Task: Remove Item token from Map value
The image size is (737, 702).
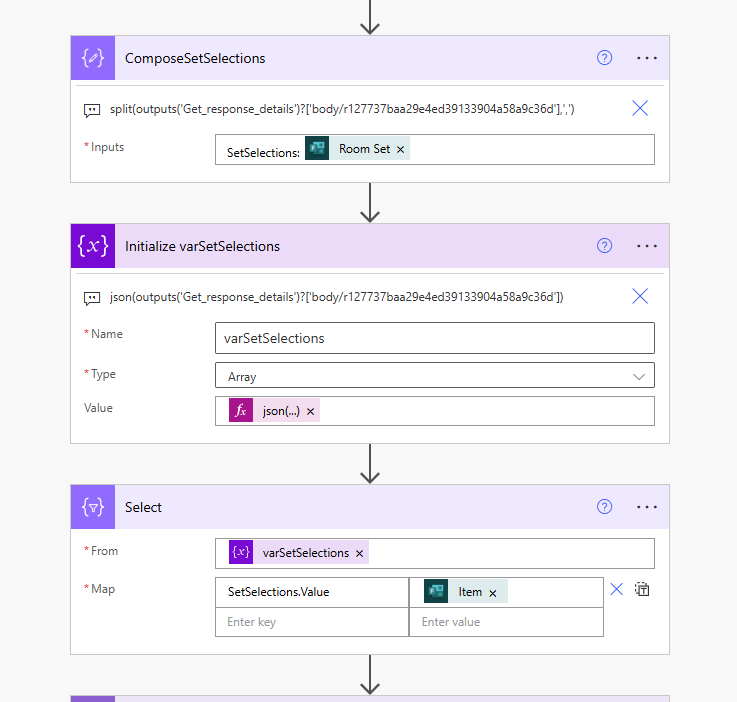Action: [x=493, y=592]
